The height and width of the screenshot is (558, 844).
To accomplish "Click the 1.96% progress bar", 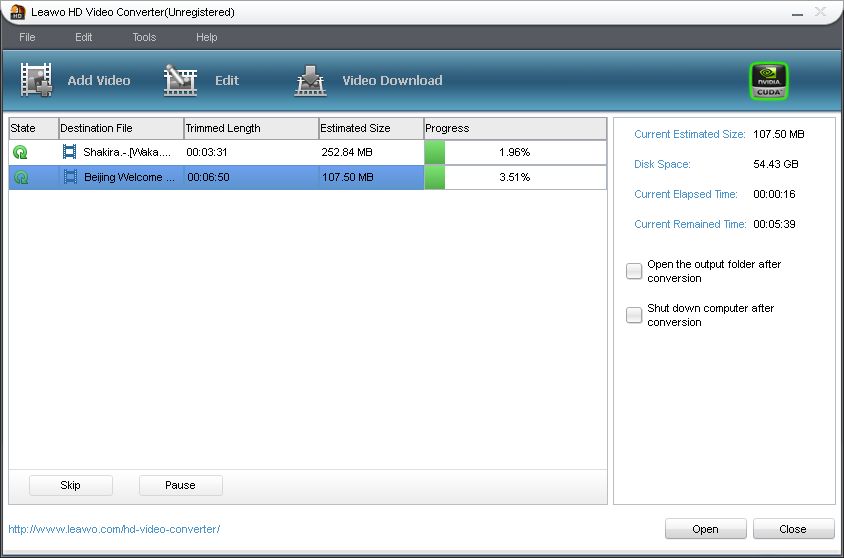I will click(515, 152).
